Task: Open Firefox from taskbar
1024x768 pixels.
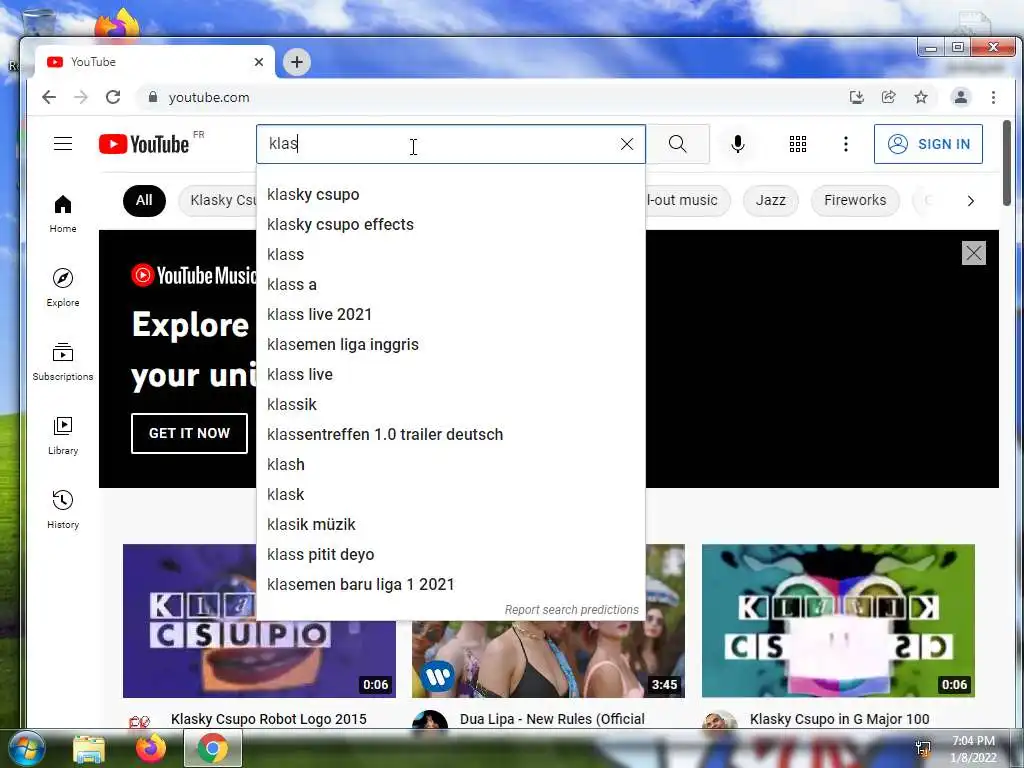Action: click(151, 748)
